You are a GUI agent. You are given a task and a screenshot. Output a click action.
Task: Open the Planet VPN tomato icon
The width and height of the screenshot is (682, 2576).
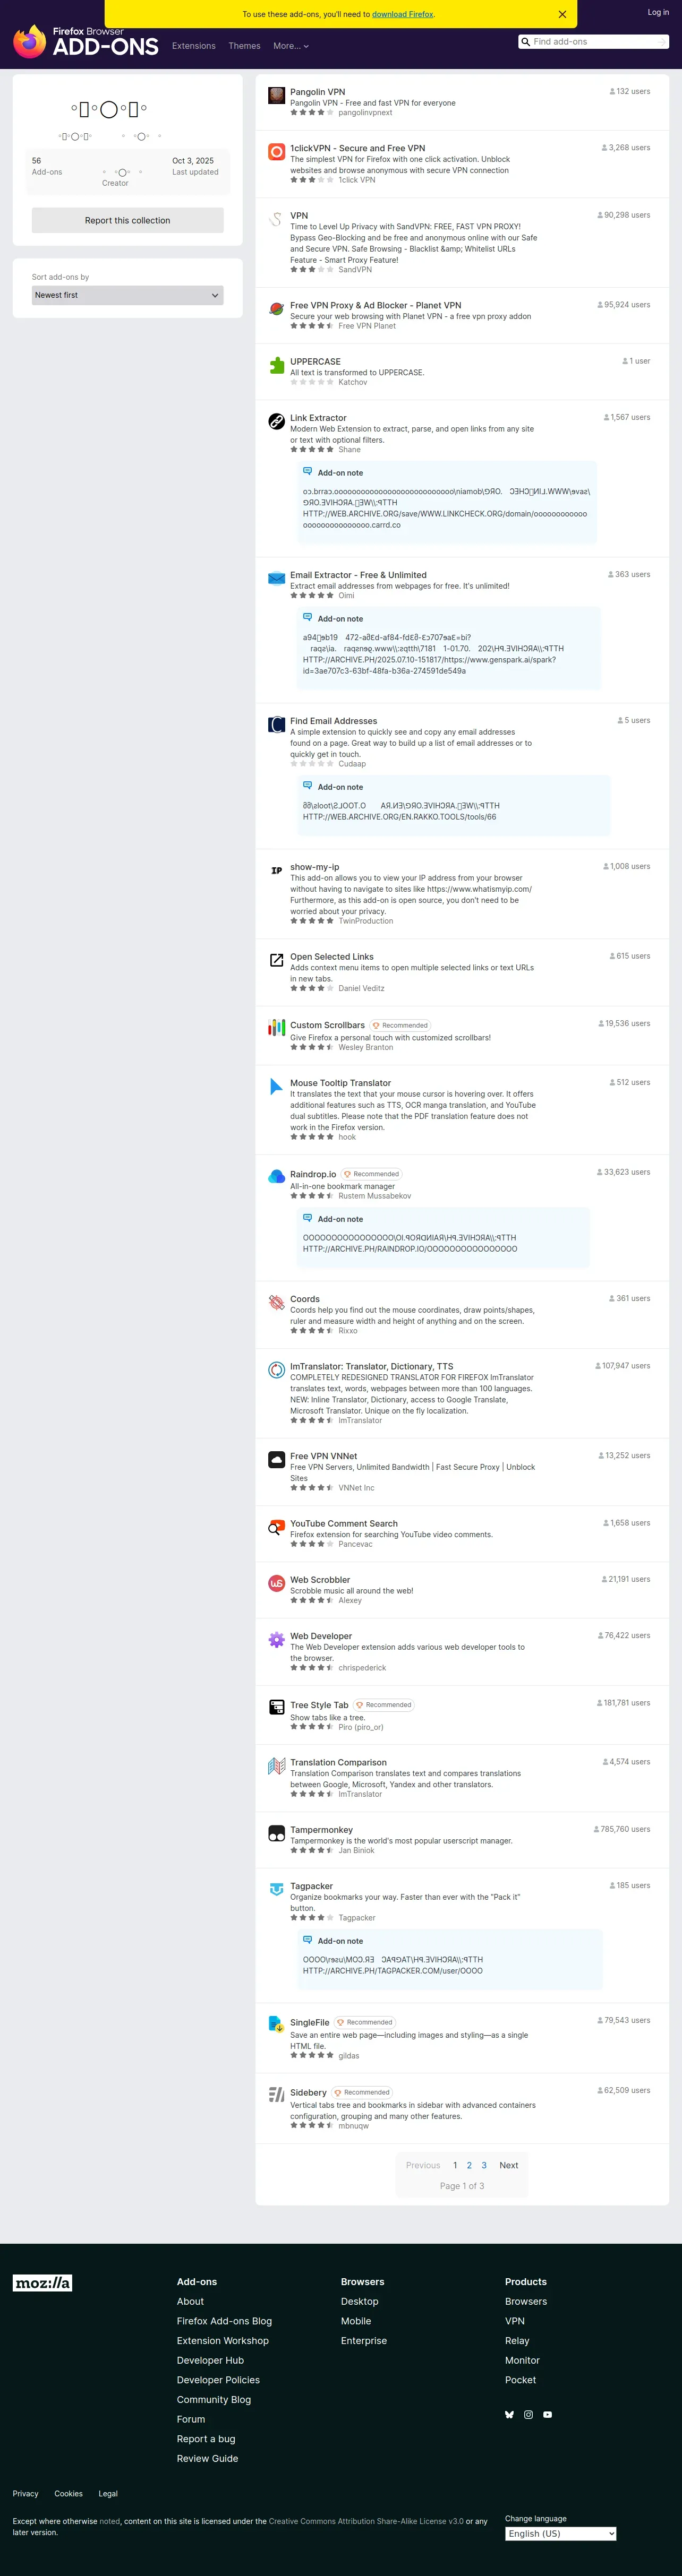tap(276, 309)
